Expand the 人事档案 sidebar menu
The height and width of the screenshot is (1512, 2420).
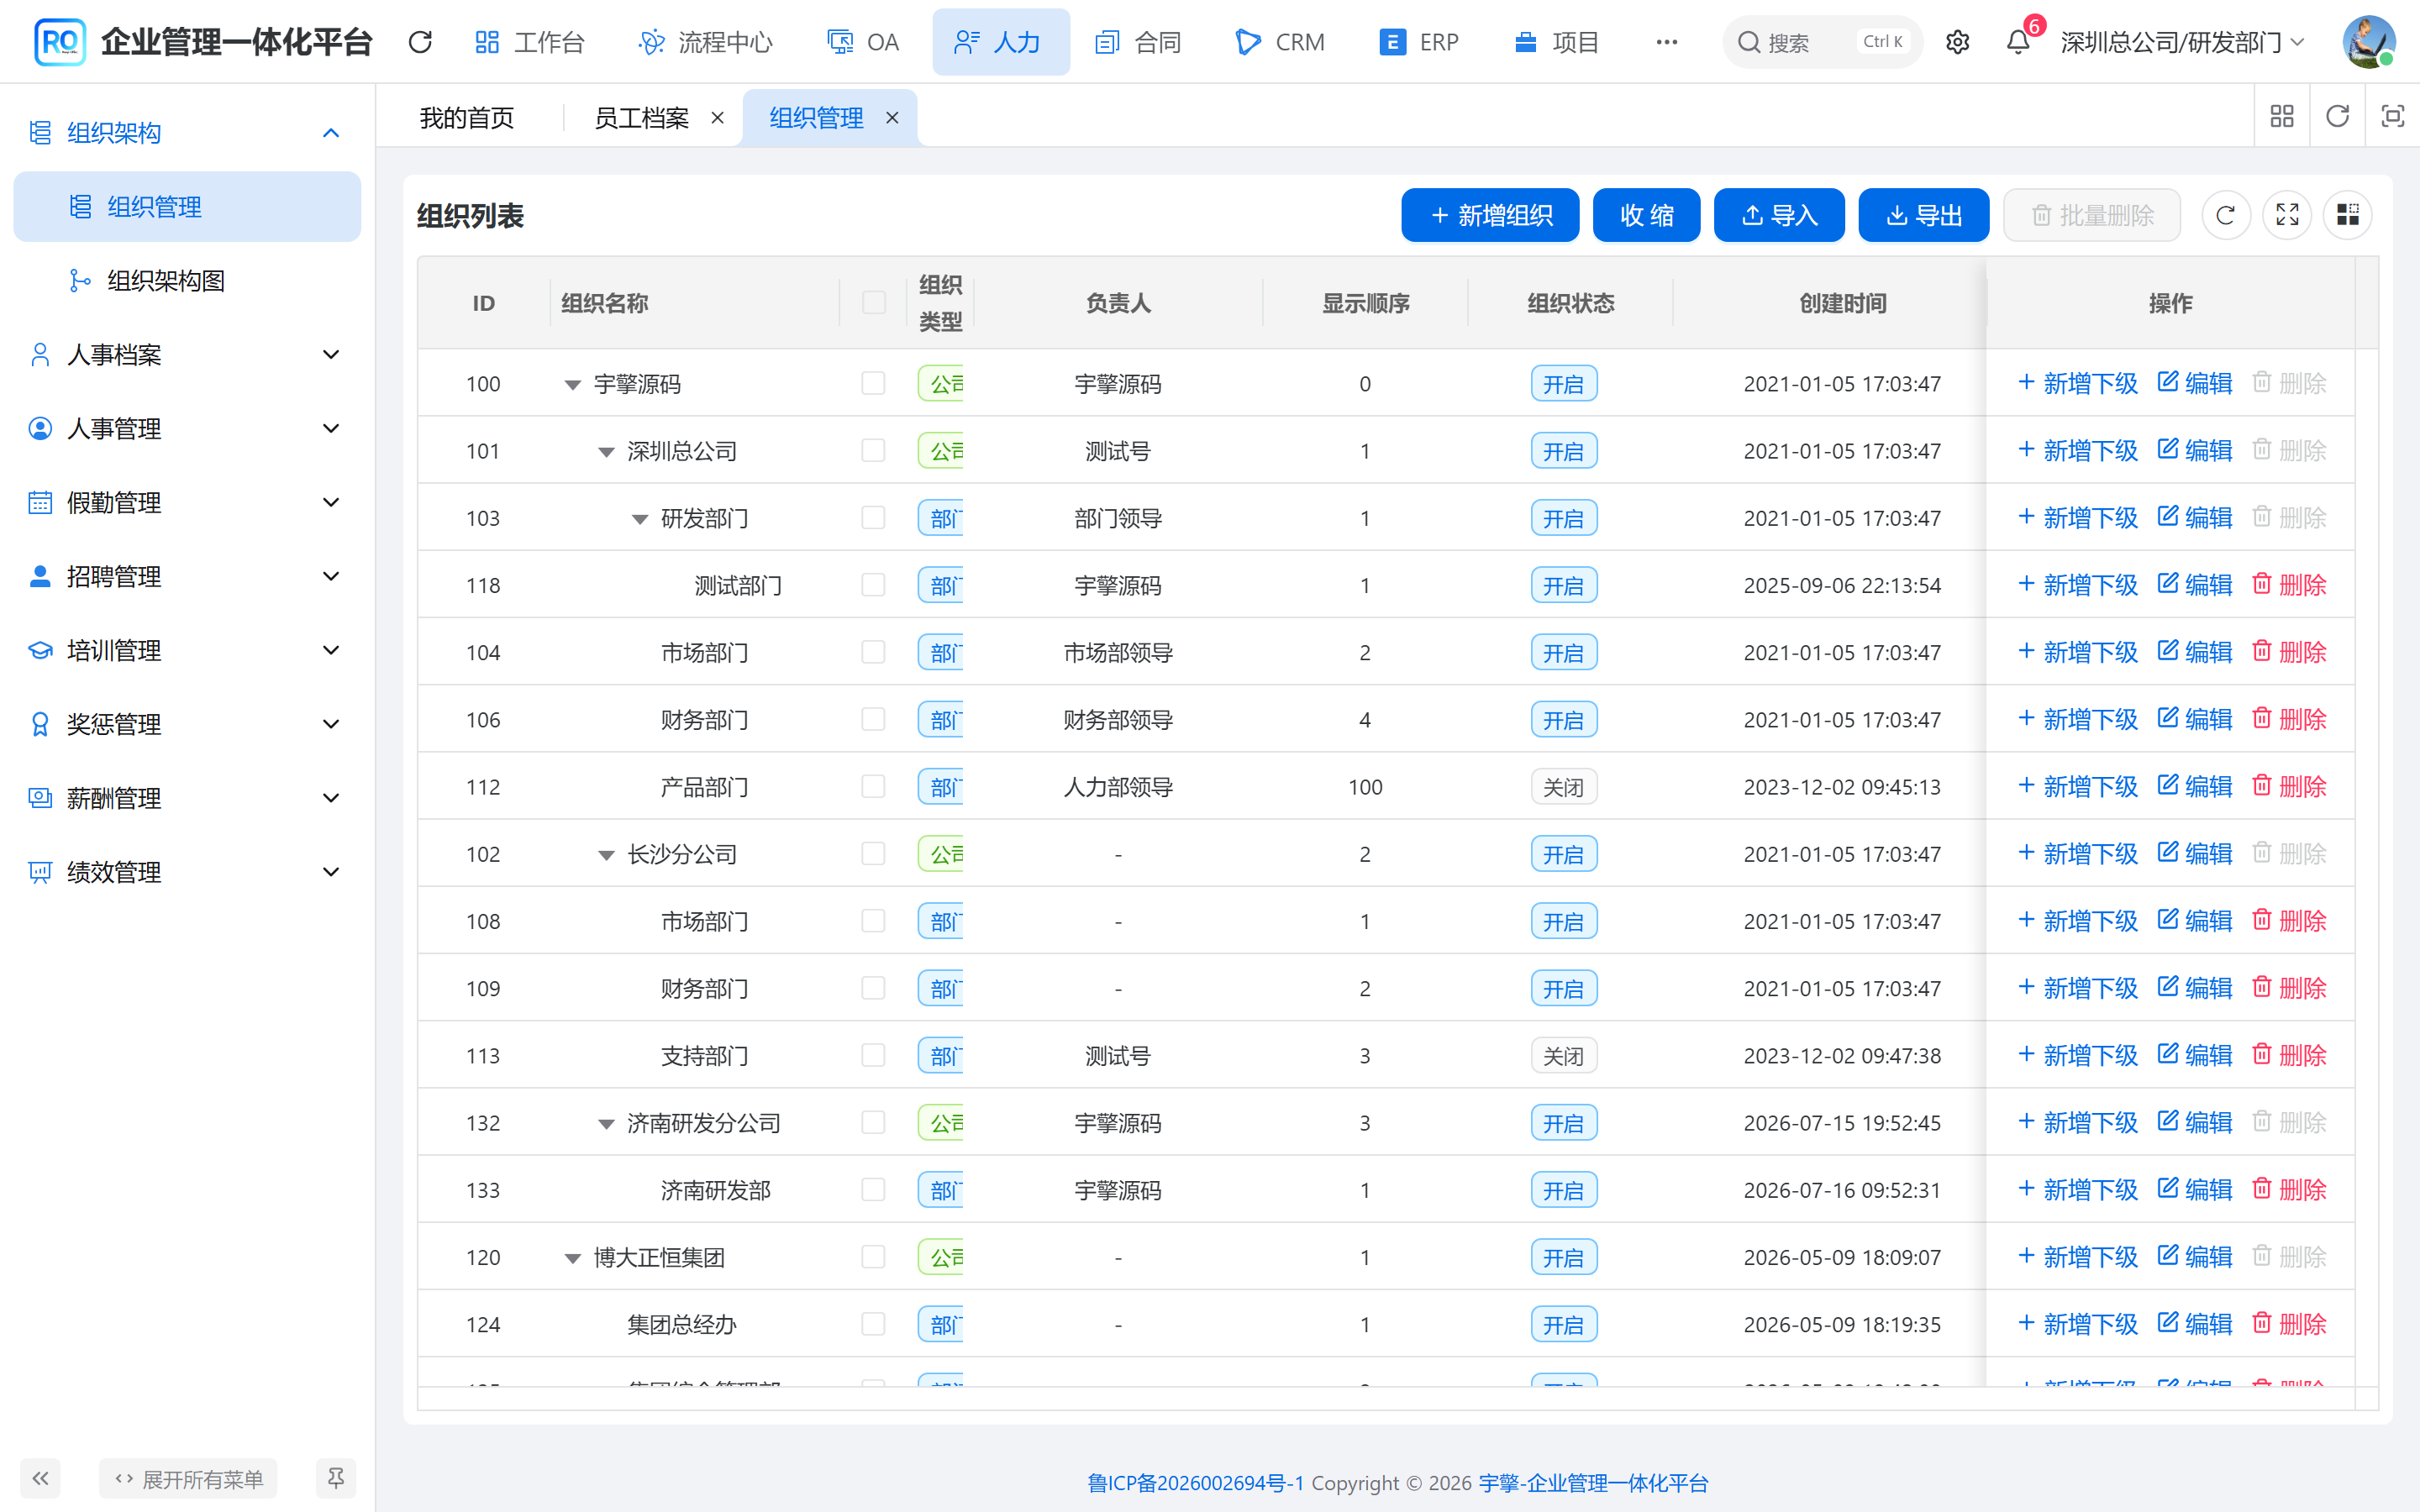(187, 355)
